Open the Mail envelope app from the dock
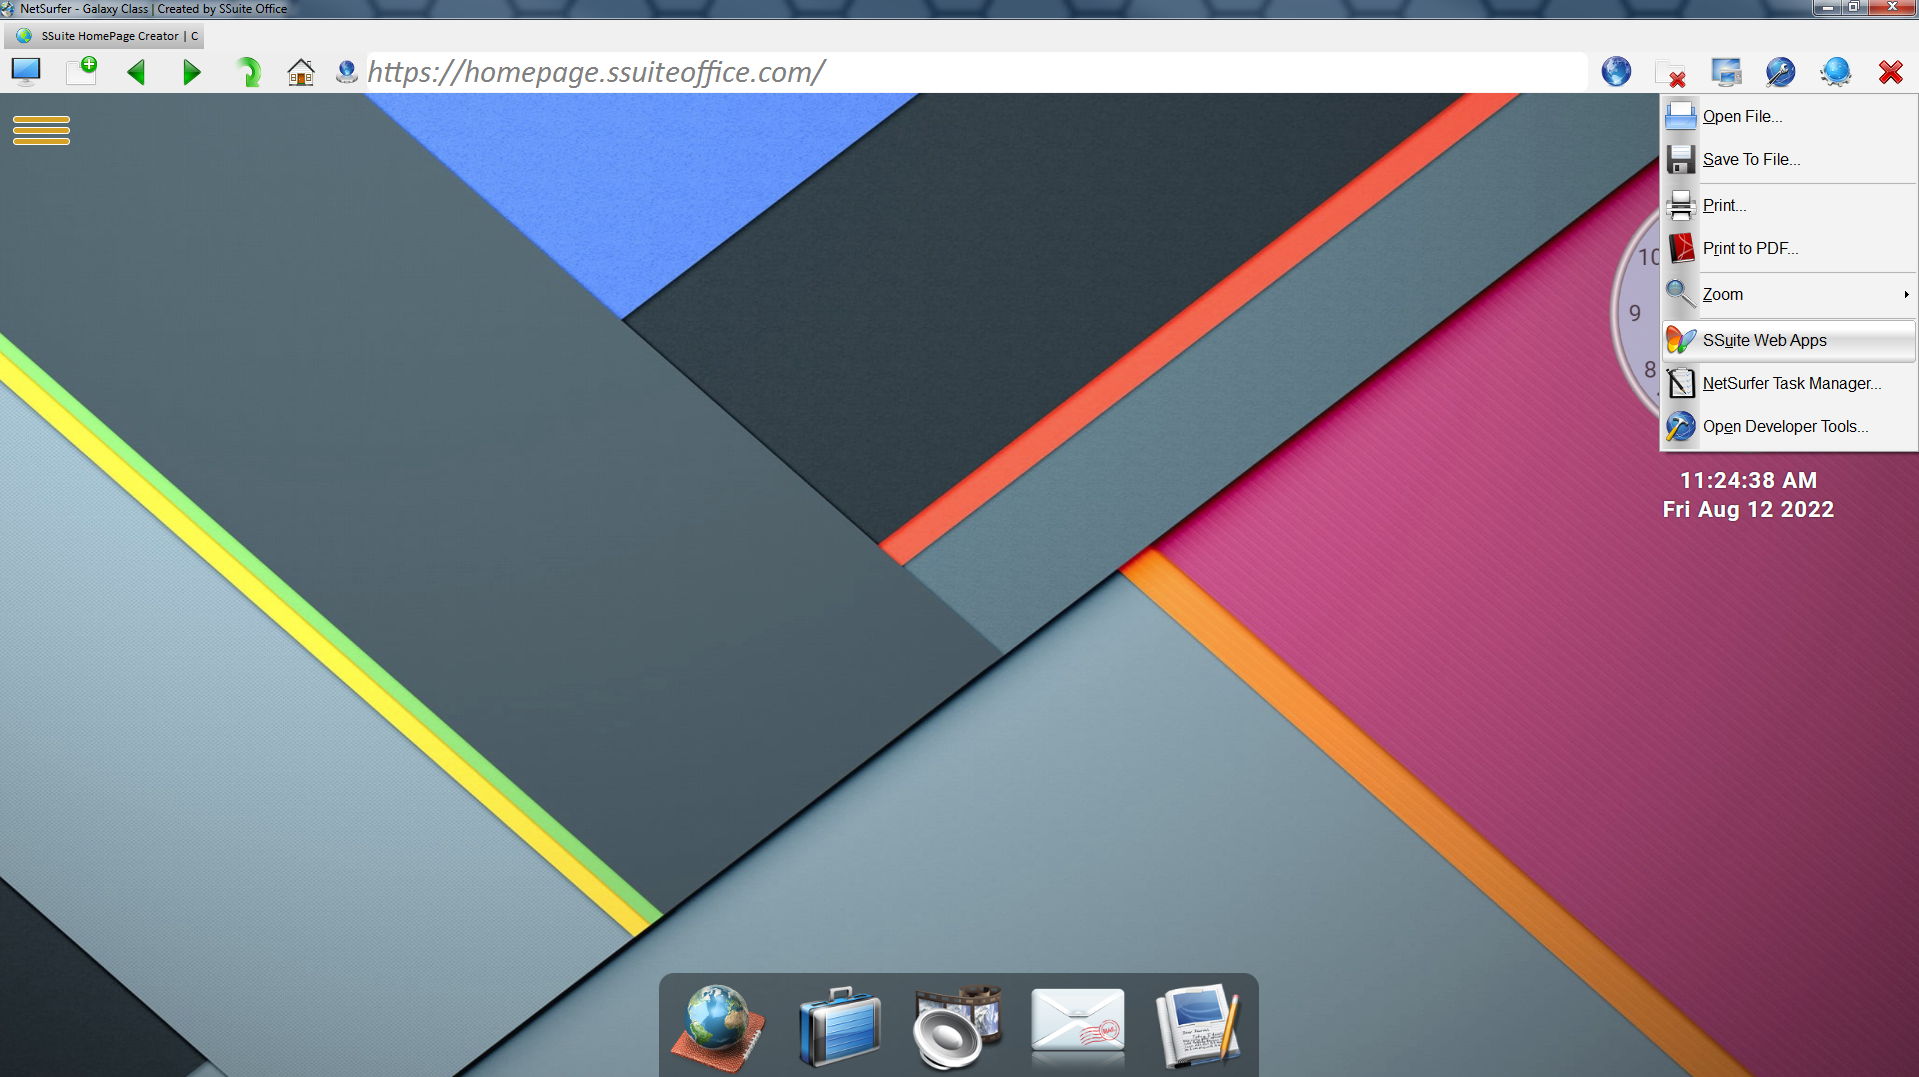This screenshot has height=1077, width=1919. pos(1077,1022)
